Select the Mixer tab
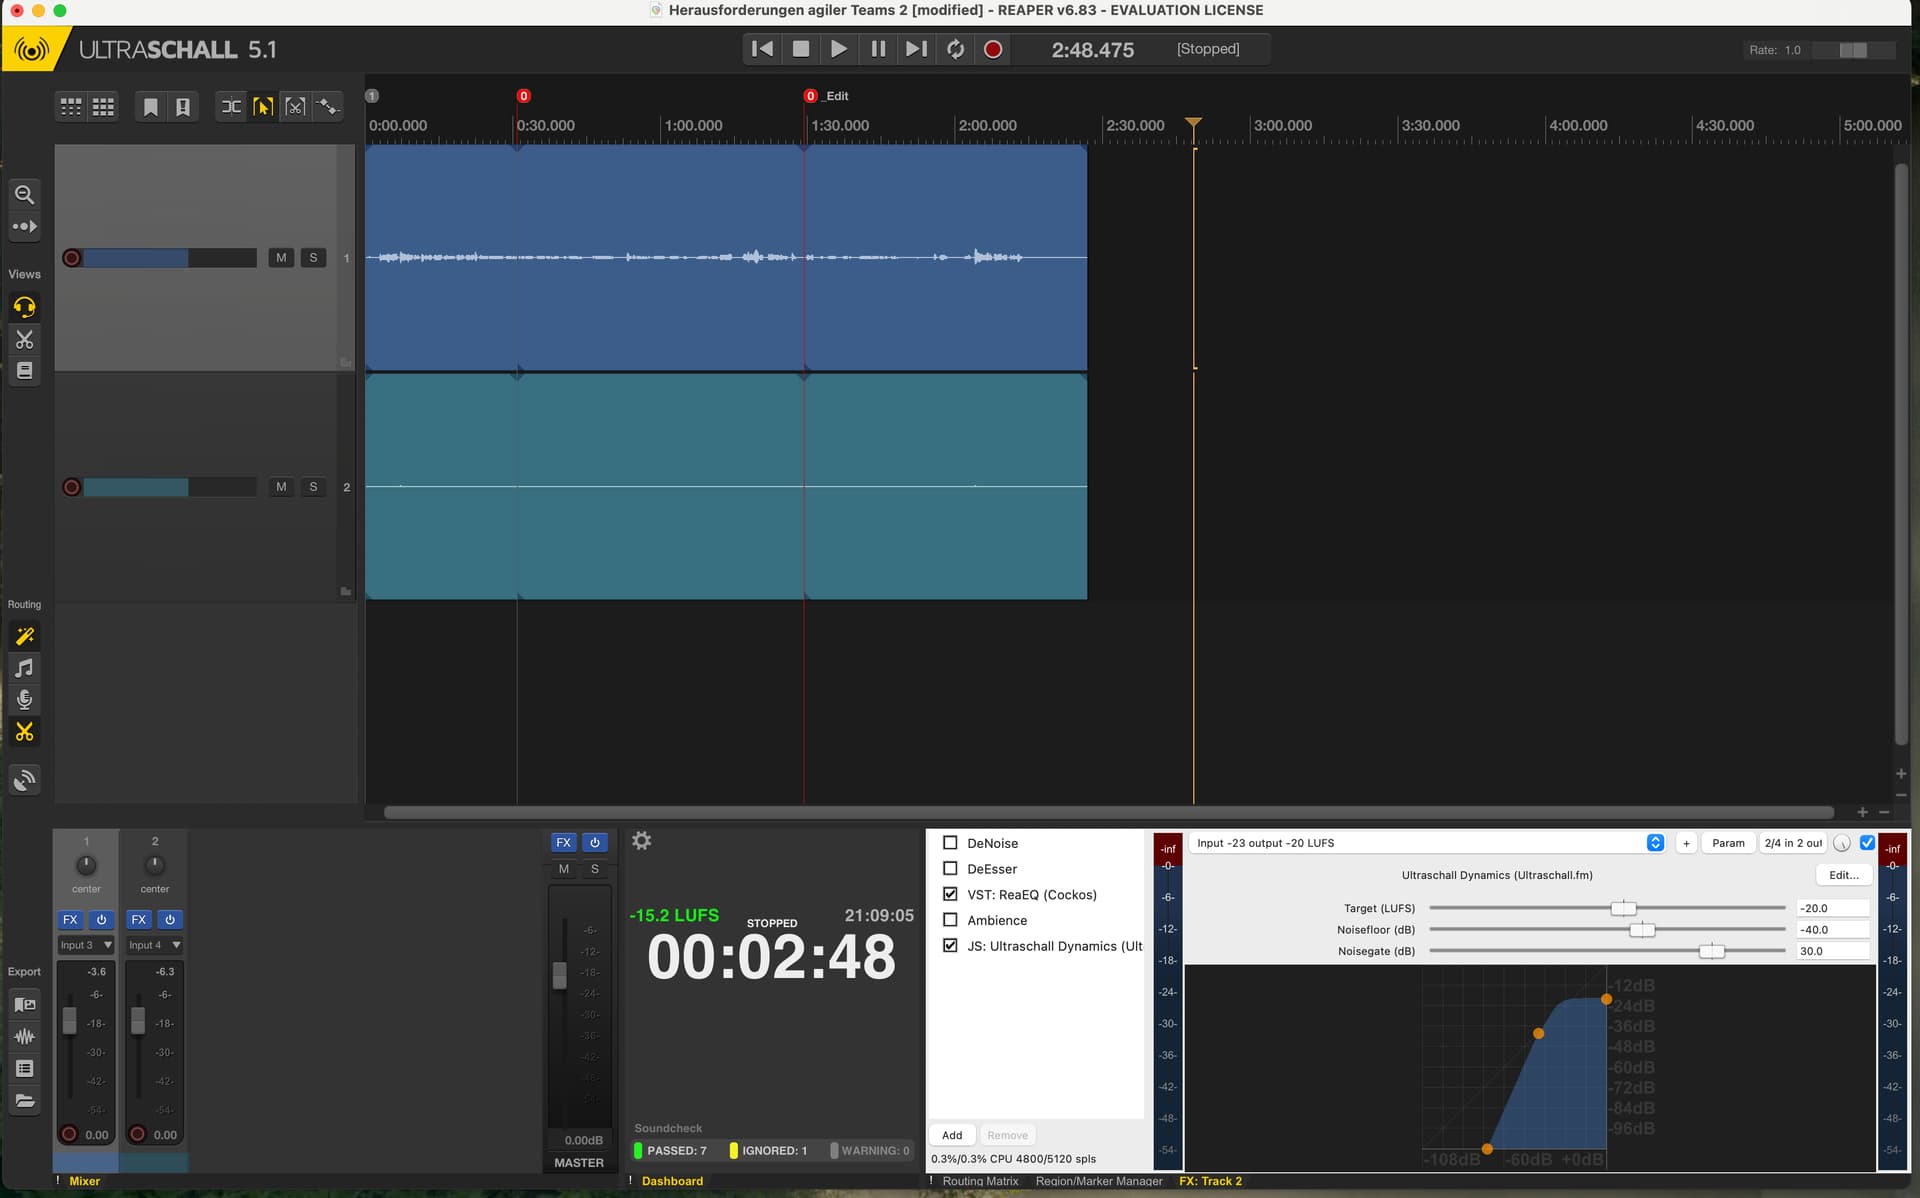The height and width of the screenshot is (1198, 1920). 84,1181
